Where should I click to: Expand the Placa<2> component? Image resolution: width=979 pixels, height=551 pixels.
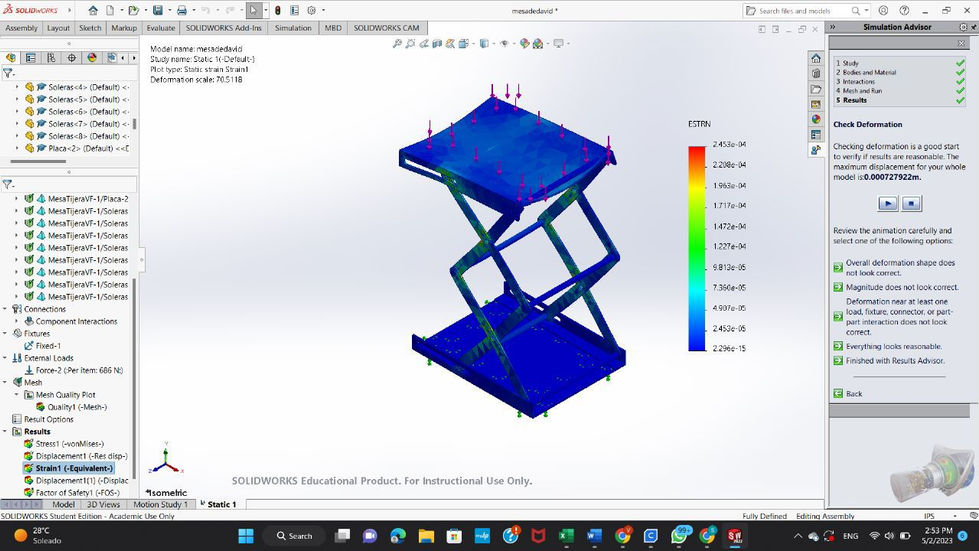pos(17,149)
